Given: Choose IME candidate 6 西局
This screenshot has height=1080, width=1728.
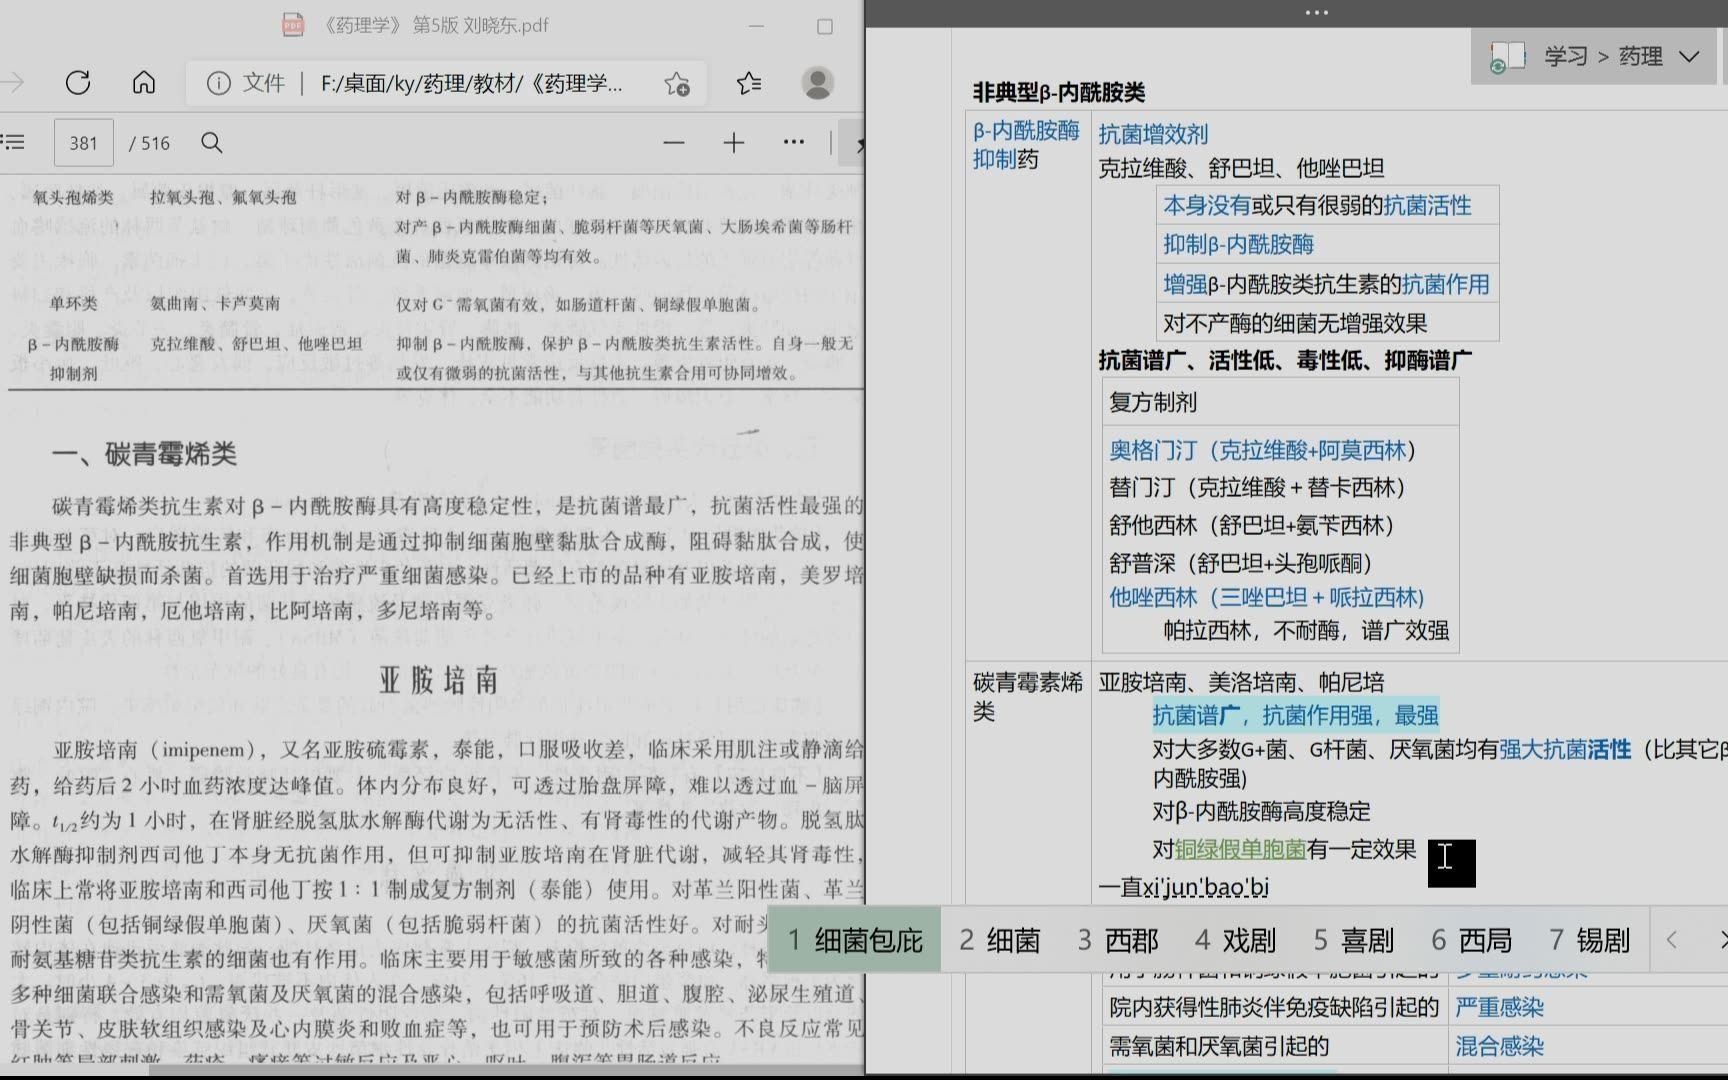Looking at the screenshot, I should (x=1472, y=940).
